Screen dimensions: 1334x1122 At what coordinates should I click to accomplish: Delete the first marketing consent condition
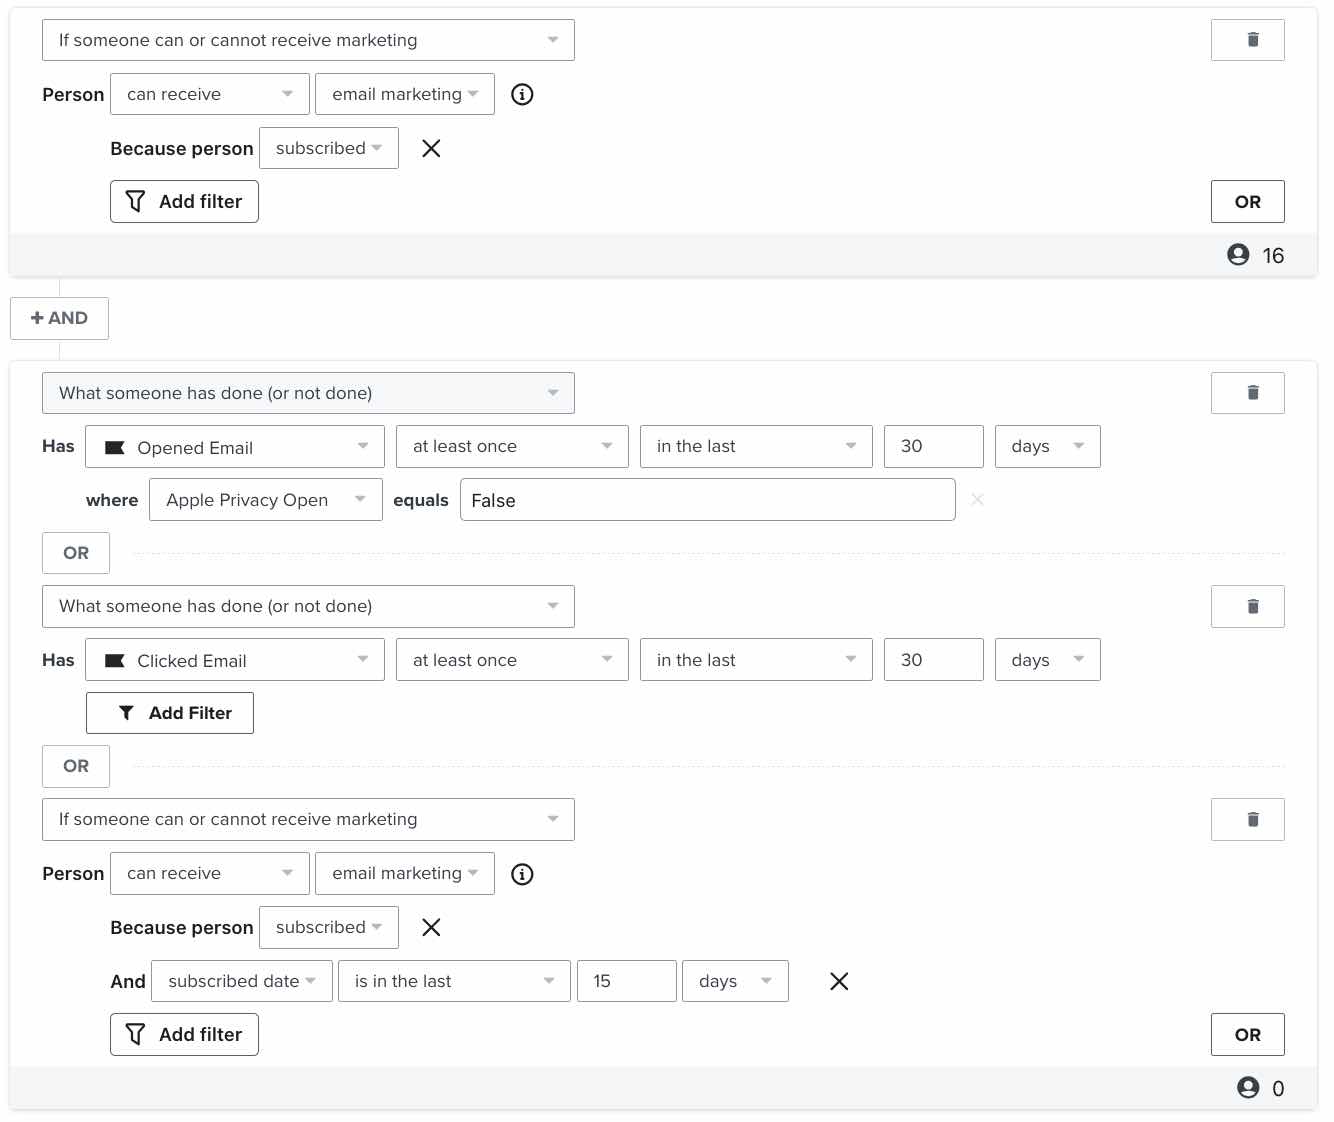(x=1247, y=40)
